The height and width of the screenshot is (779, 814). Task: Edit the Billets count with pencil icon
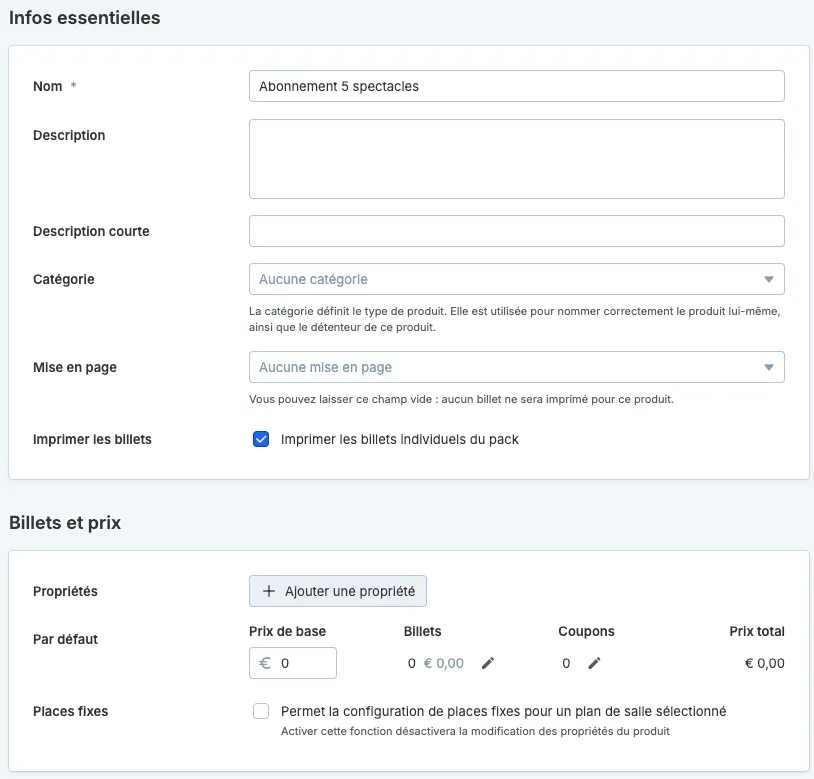[487, 663]
